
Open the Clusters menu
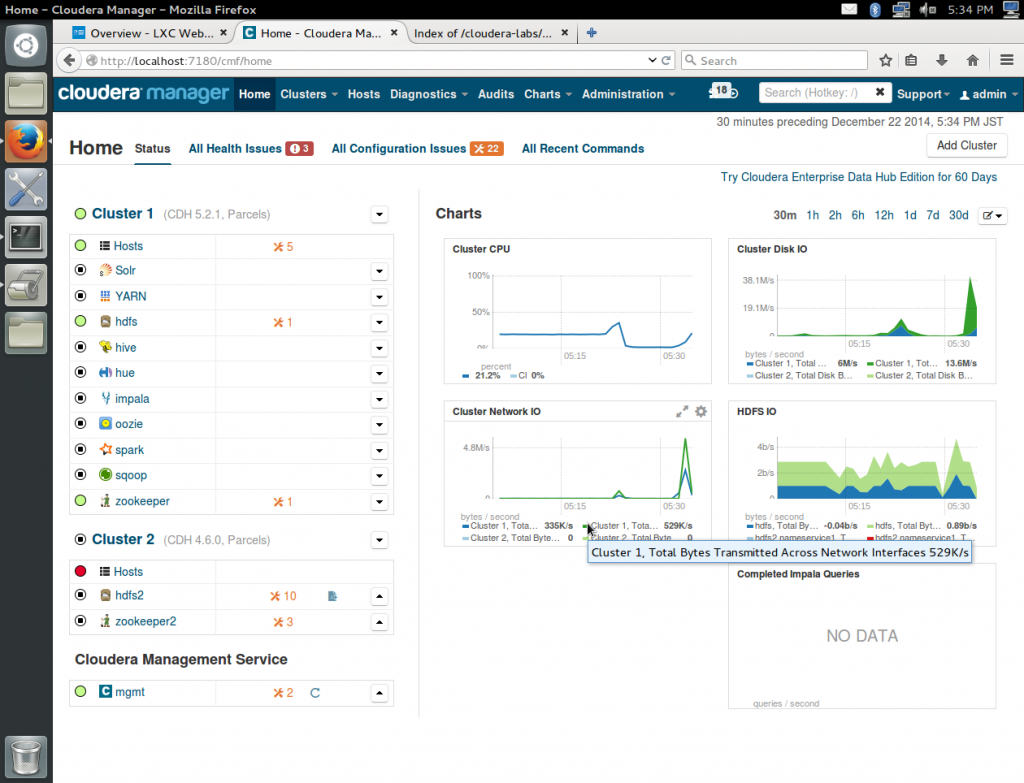pos(309,94)
